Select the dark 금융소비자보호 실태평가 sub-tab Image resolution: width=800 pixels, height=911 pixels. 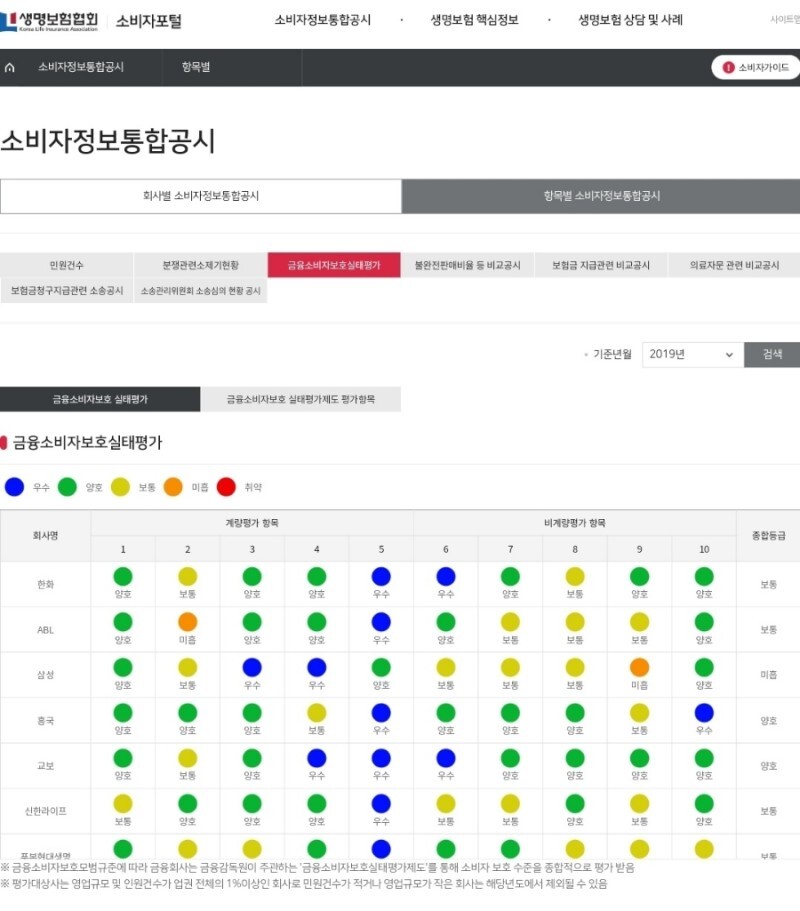coord(100,399)
